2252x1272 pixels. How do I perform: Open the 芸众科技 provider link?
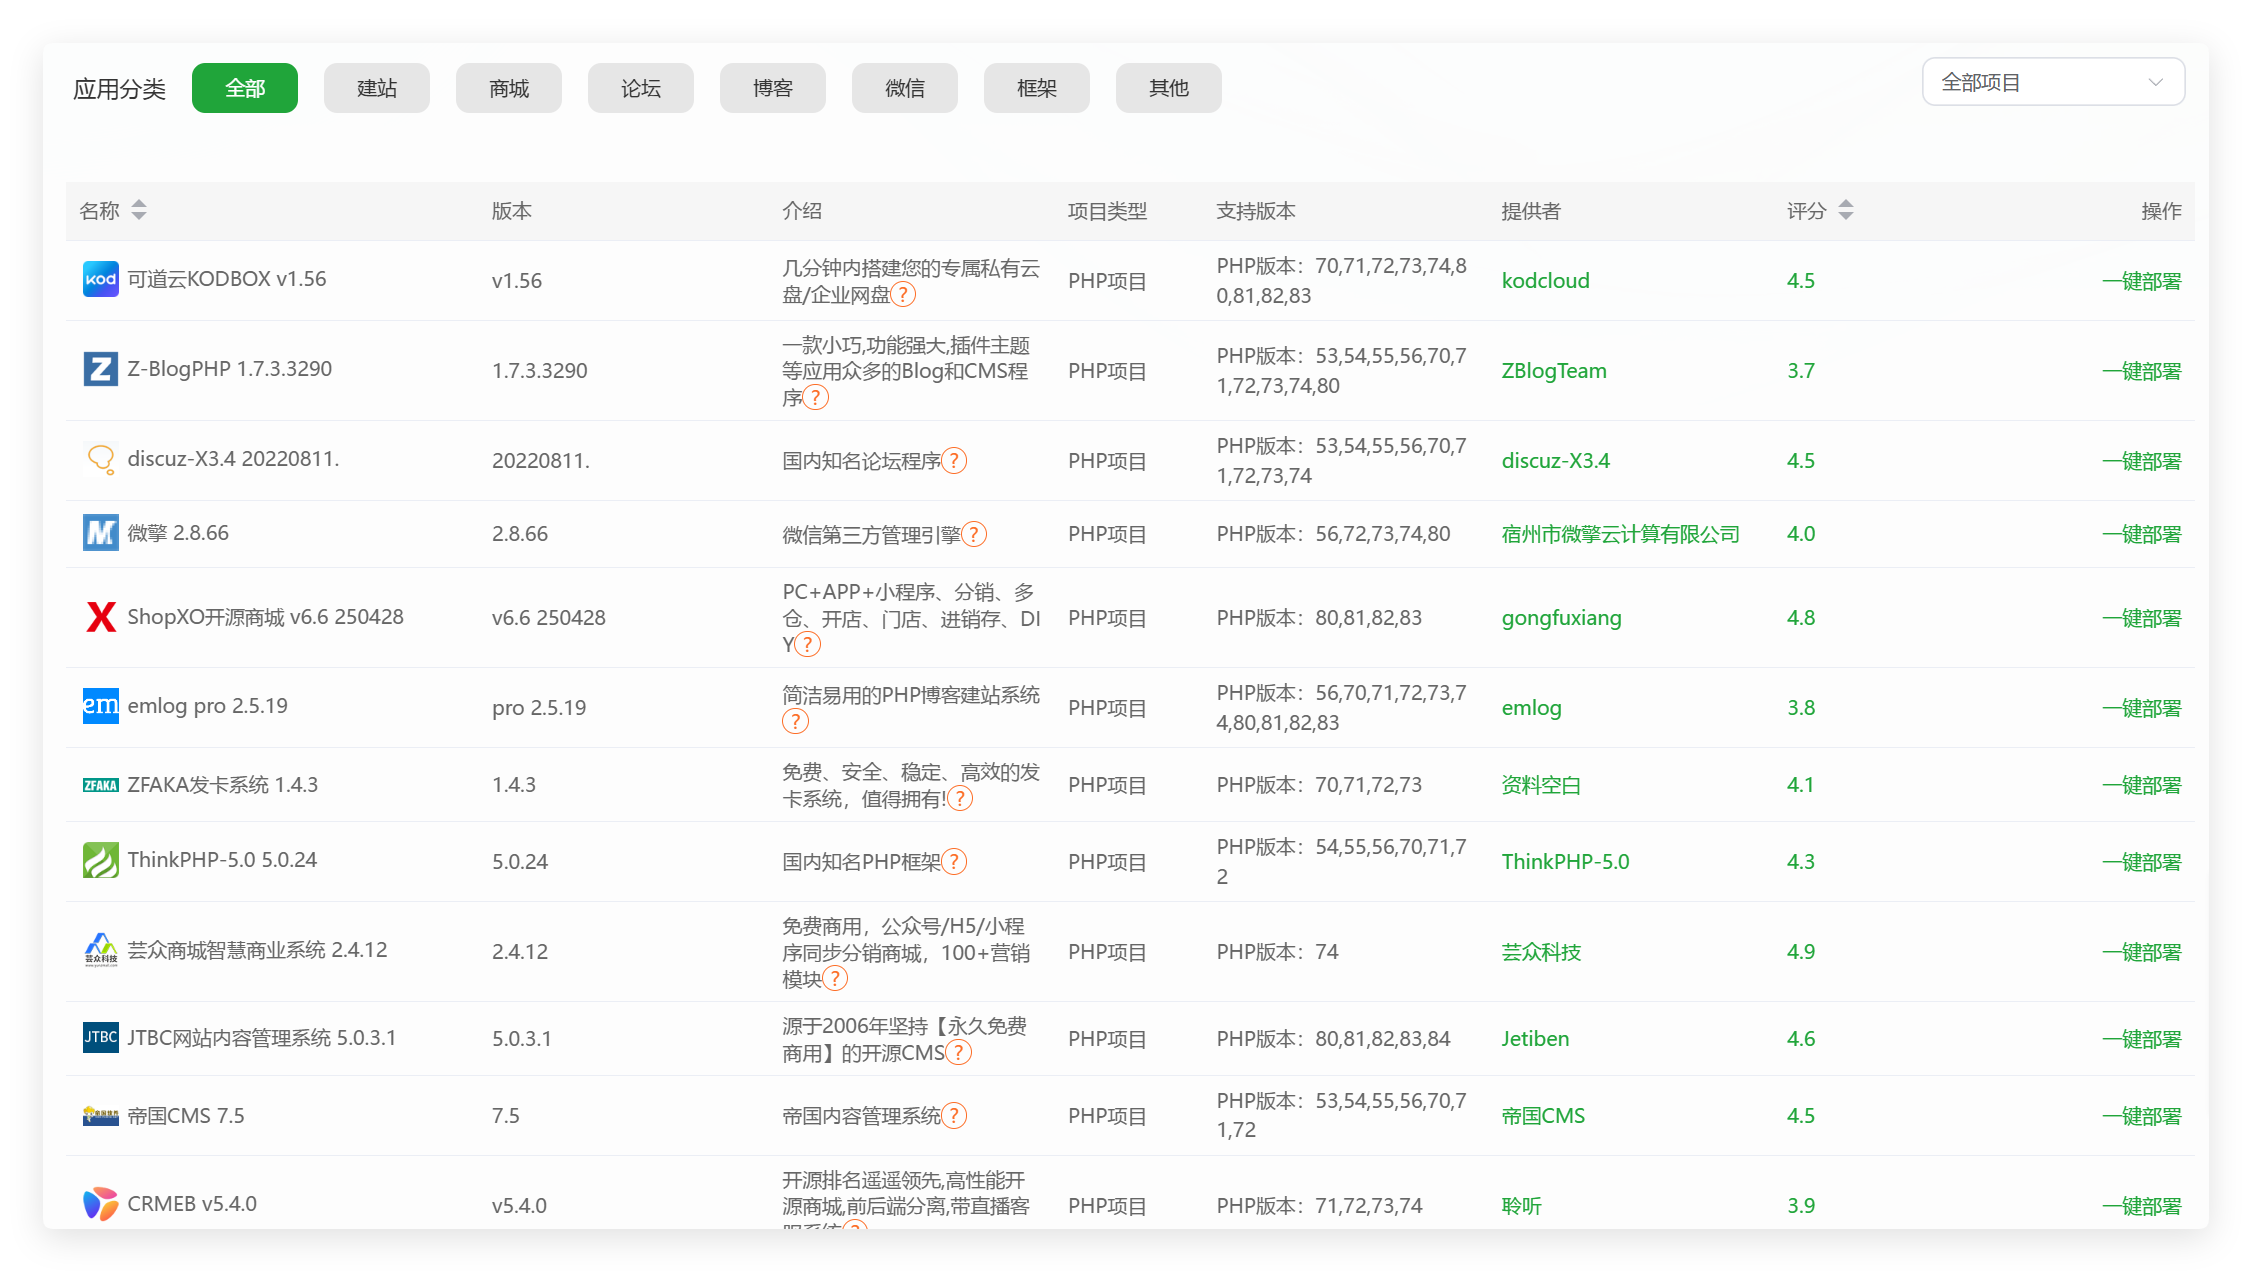pos(1541,952)
